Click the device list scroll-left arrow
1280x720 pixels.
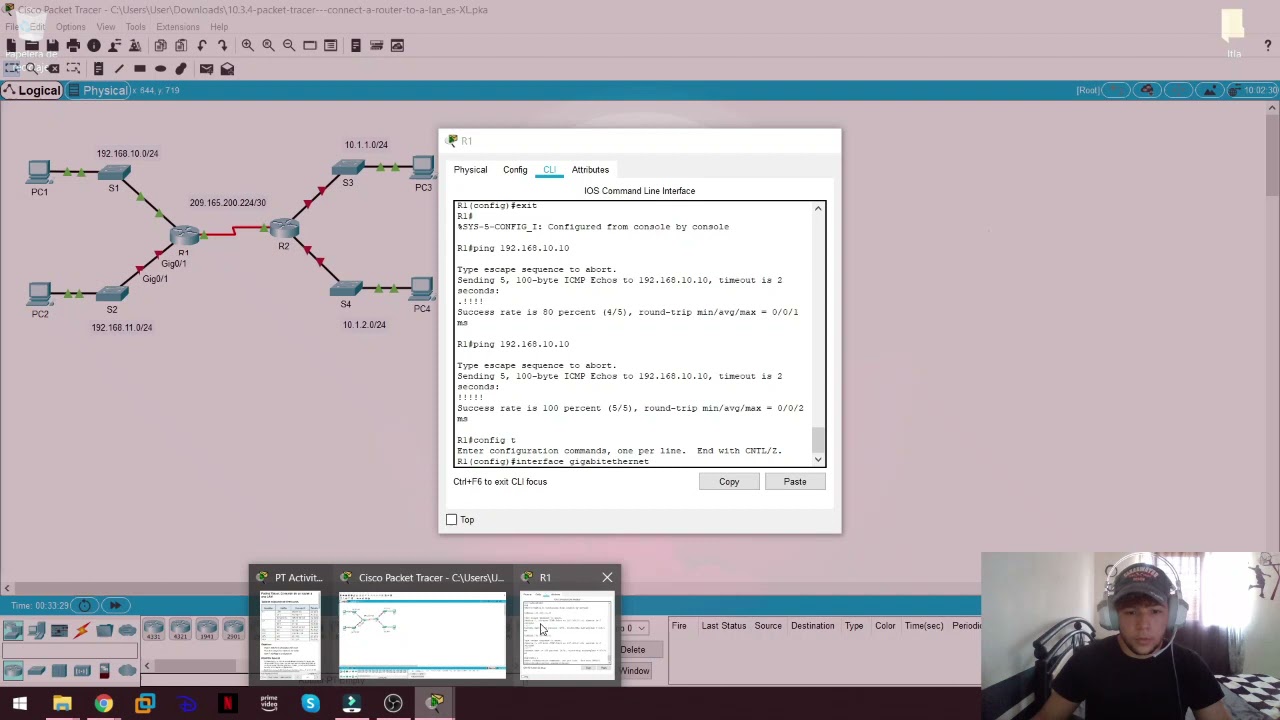pyautogui.click(x=146, y=666)
